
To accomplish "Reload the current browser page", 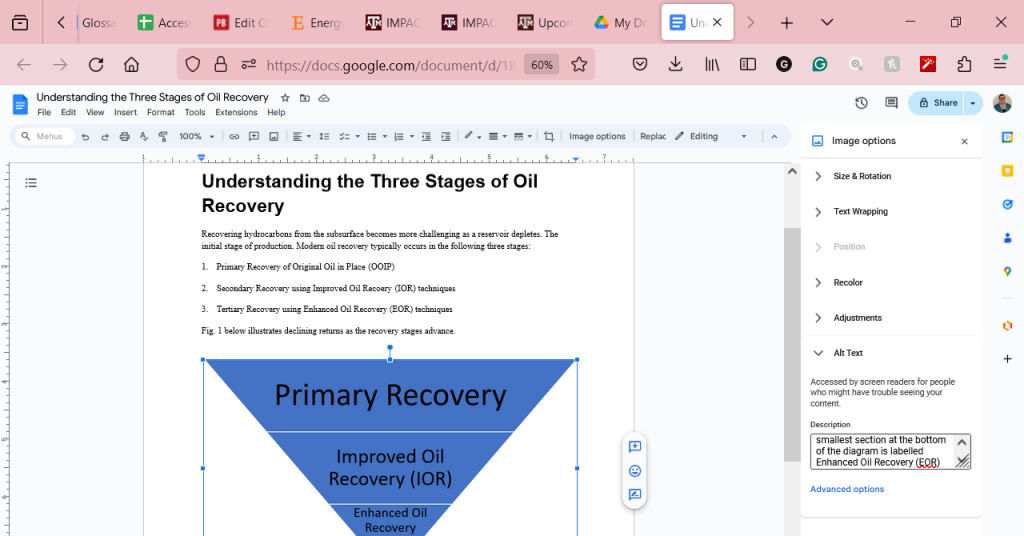I will pyautogui.click(x=96, y=65).
